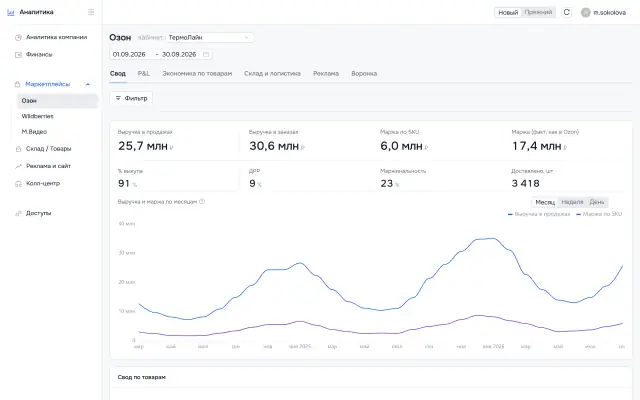Navigate to Аналитика компании
Viewport: 640px width, 400px height.
point(56,38)
